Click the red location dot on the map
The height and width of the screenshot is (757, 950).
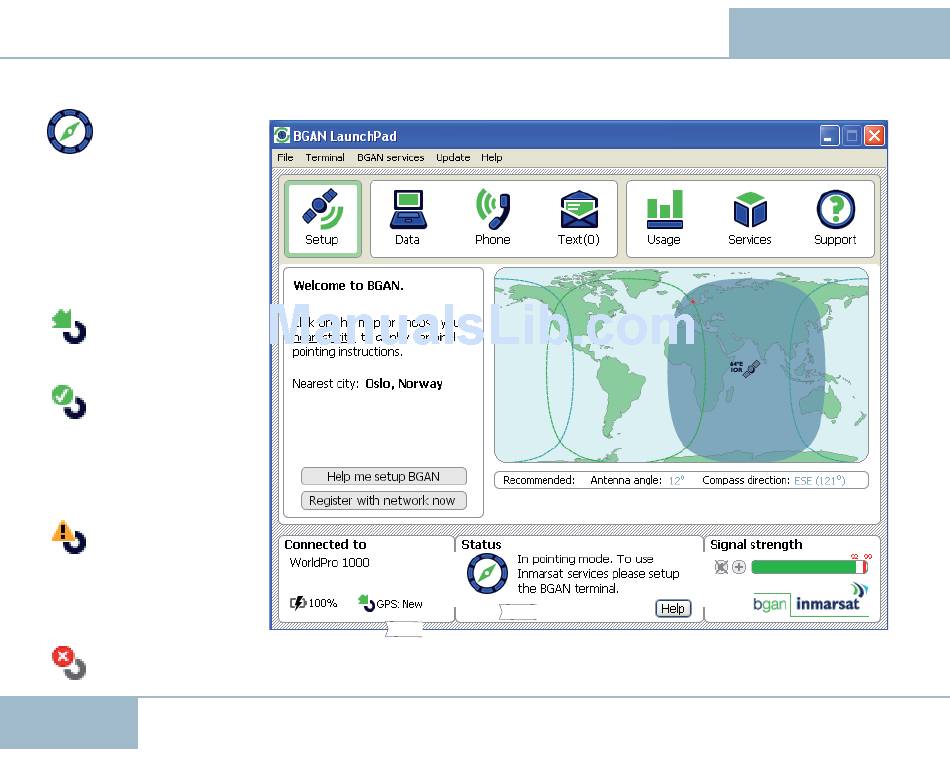pyautogui.click(x=693, y=301)
